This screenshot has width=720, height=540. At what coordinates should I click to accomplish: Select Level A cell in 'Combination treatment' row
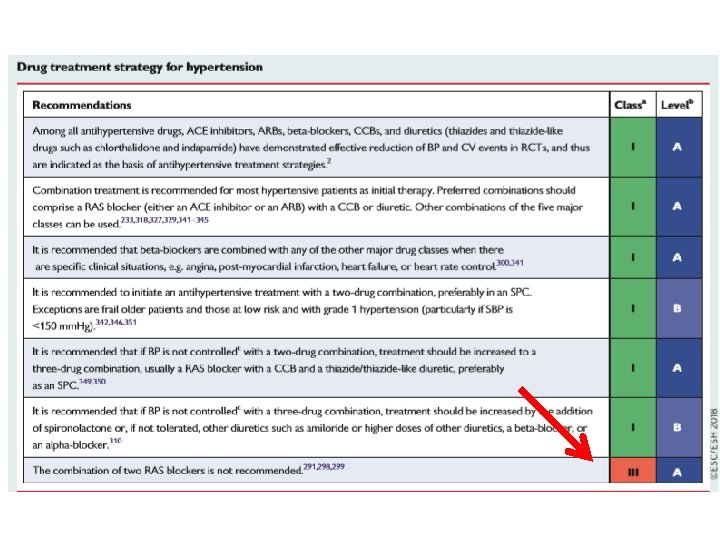click(679, 207)
